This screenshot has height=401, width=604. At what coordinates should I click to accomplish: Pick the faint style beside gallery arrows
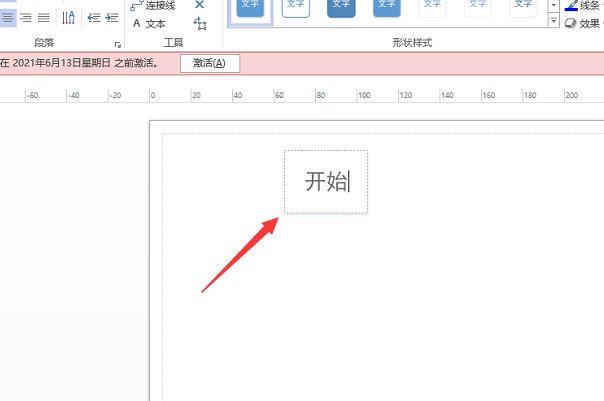point(523,8)
